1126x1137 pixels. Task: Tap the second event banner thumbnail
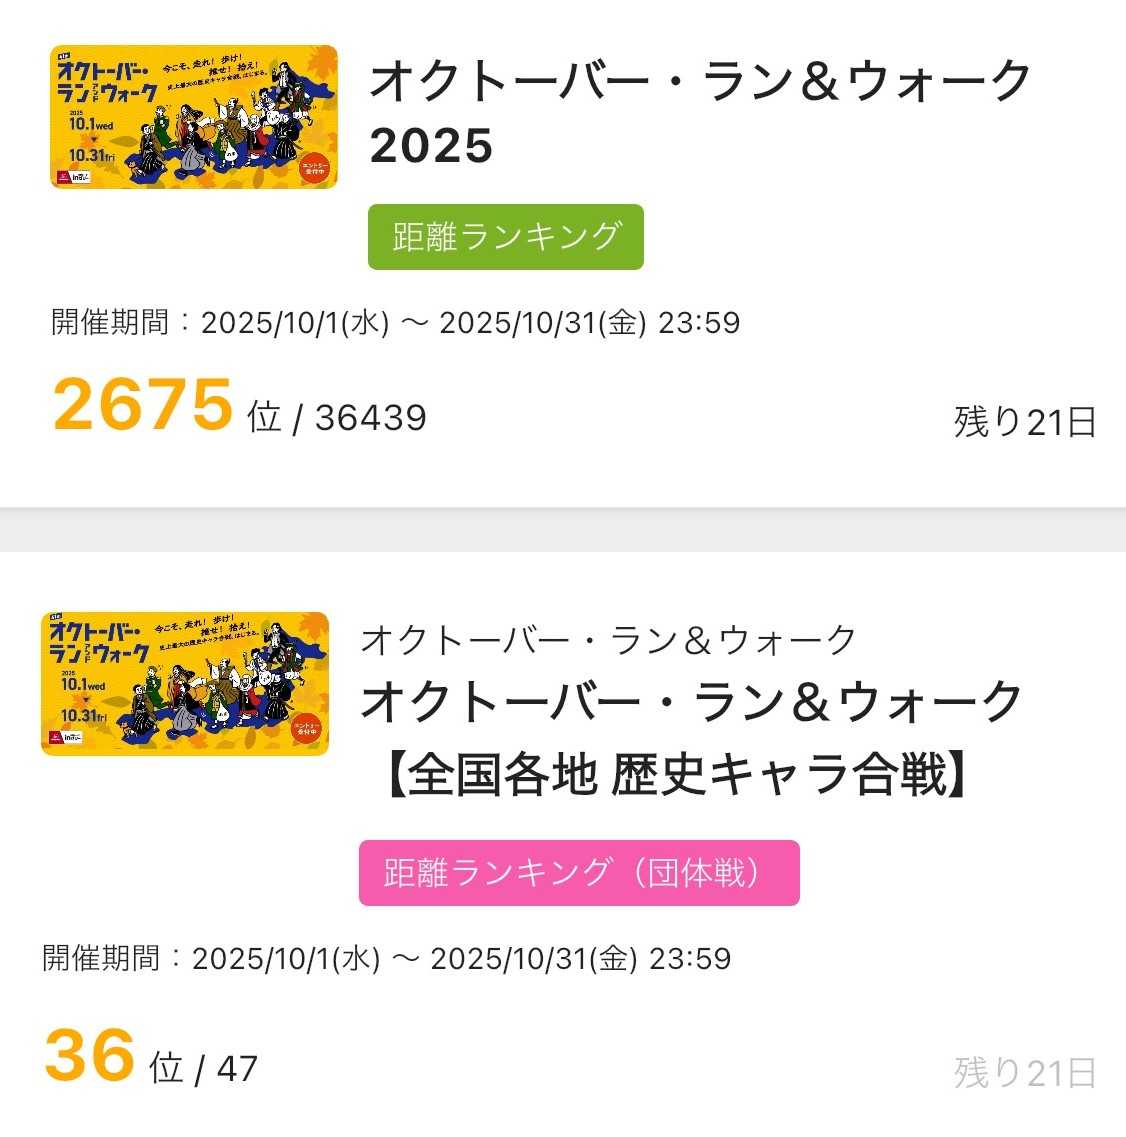click(x=185, y=683)
